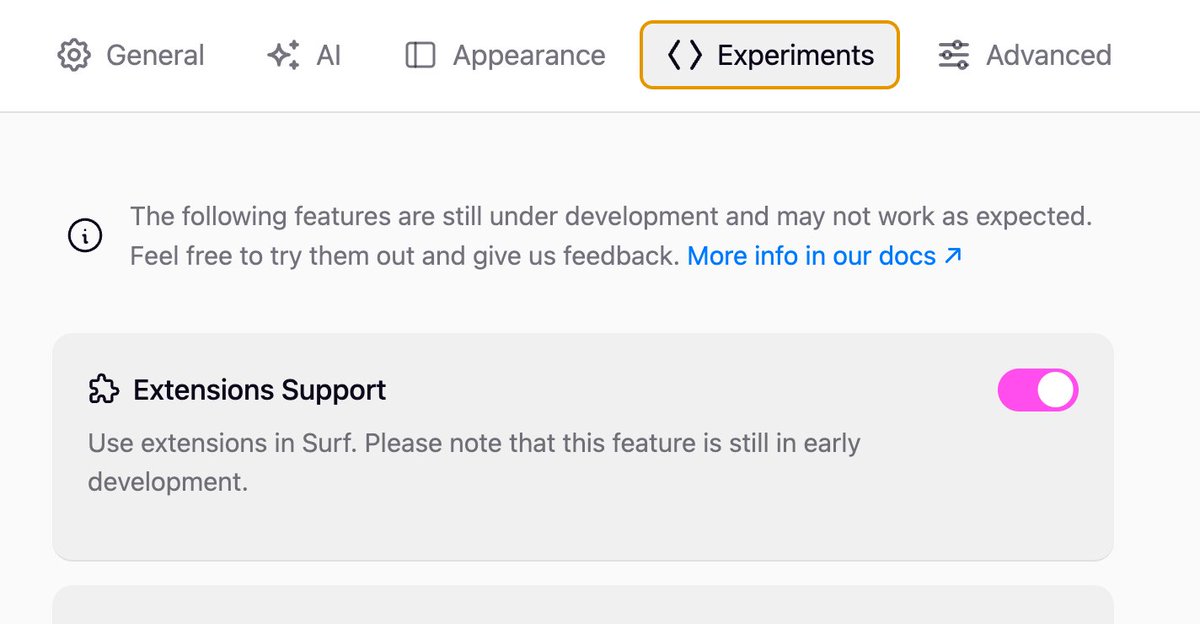This screenshot has width=1200, height=624.
Task: Click the angle brackets icon beside Experiments
Action: 685,55
